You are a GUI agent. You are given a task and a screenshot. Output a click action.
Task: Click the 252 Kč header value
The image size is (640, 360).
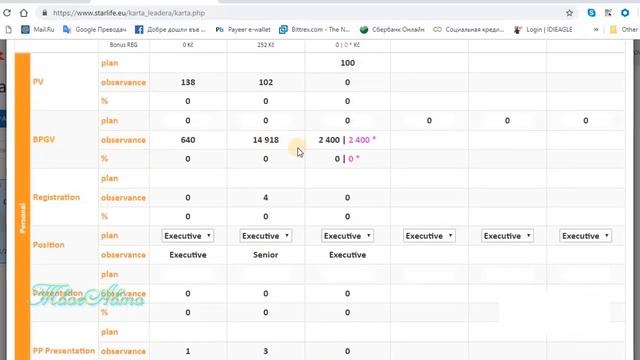266,45
